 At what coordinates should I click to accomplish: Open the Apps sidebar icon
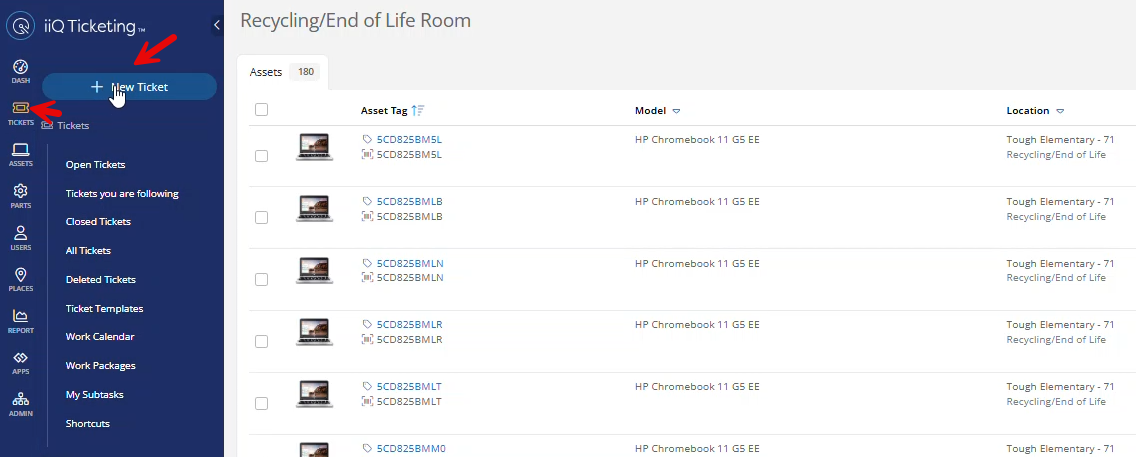[20, 362]
